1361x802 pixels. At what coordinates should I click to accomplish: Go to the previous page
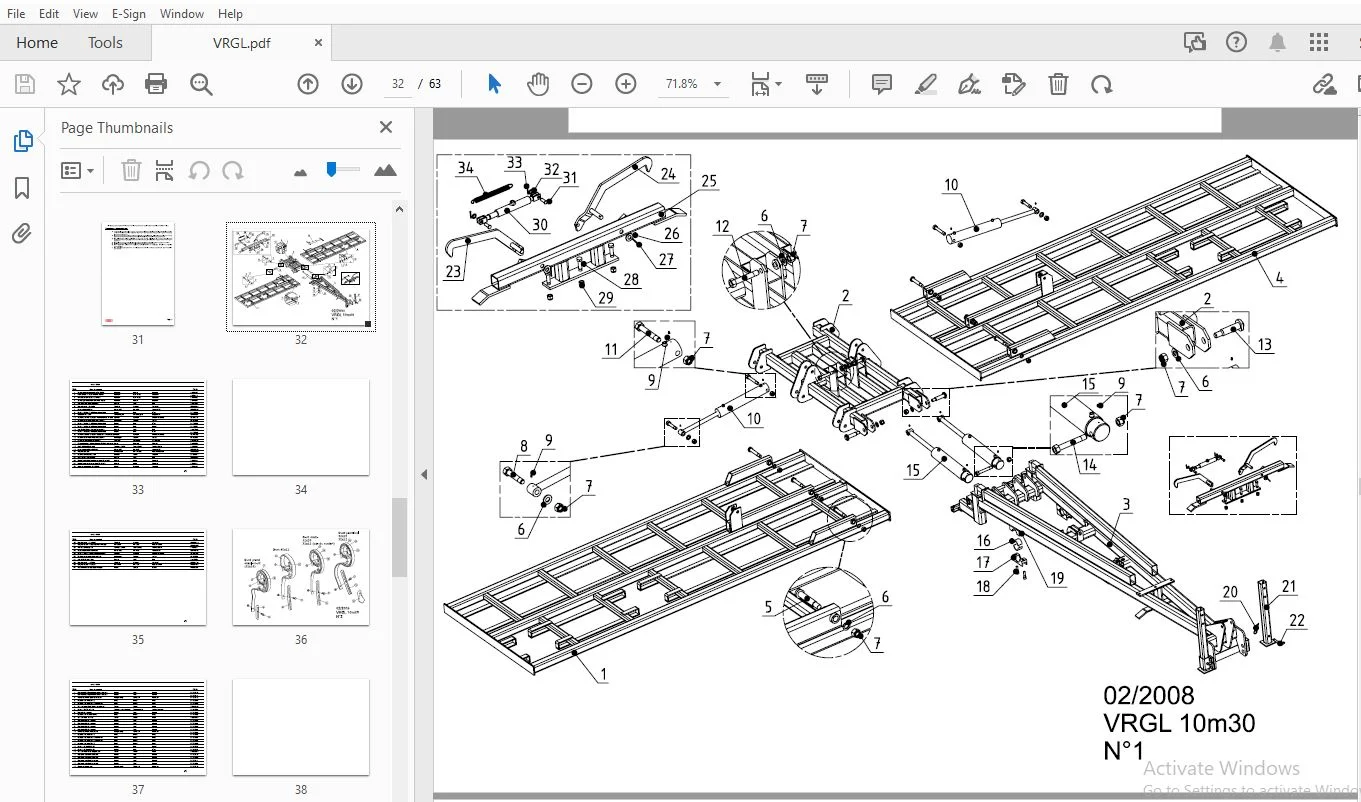coord(308,84)
